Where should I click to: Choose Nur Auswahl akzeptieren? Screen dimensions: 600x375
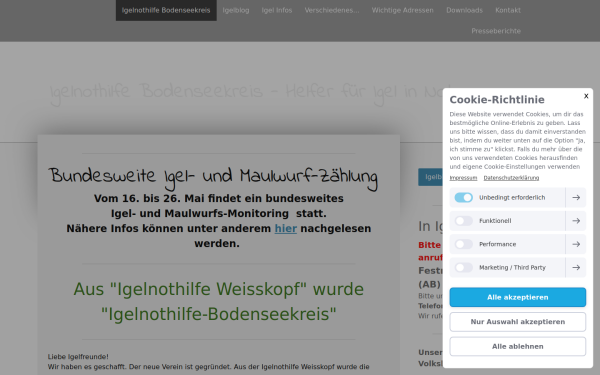(517, 322)
